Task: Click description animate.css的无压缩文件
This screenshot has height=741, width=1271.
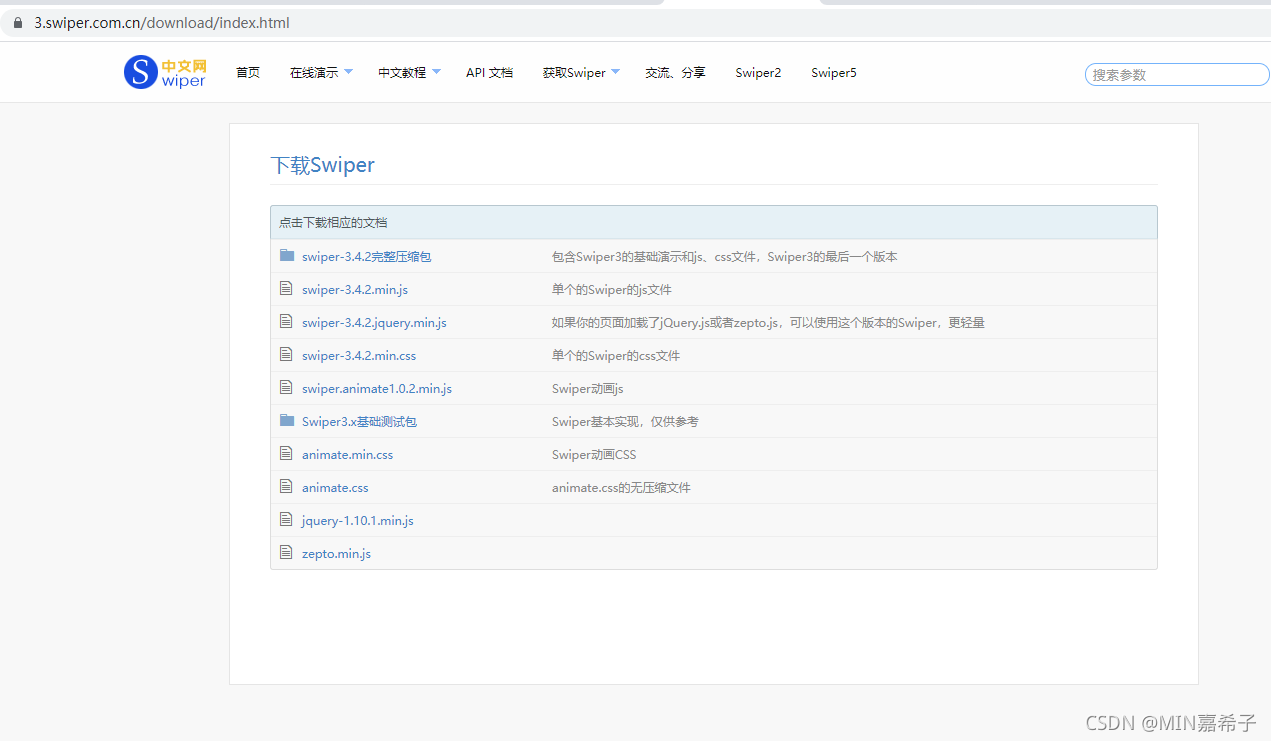Action: 621,488
